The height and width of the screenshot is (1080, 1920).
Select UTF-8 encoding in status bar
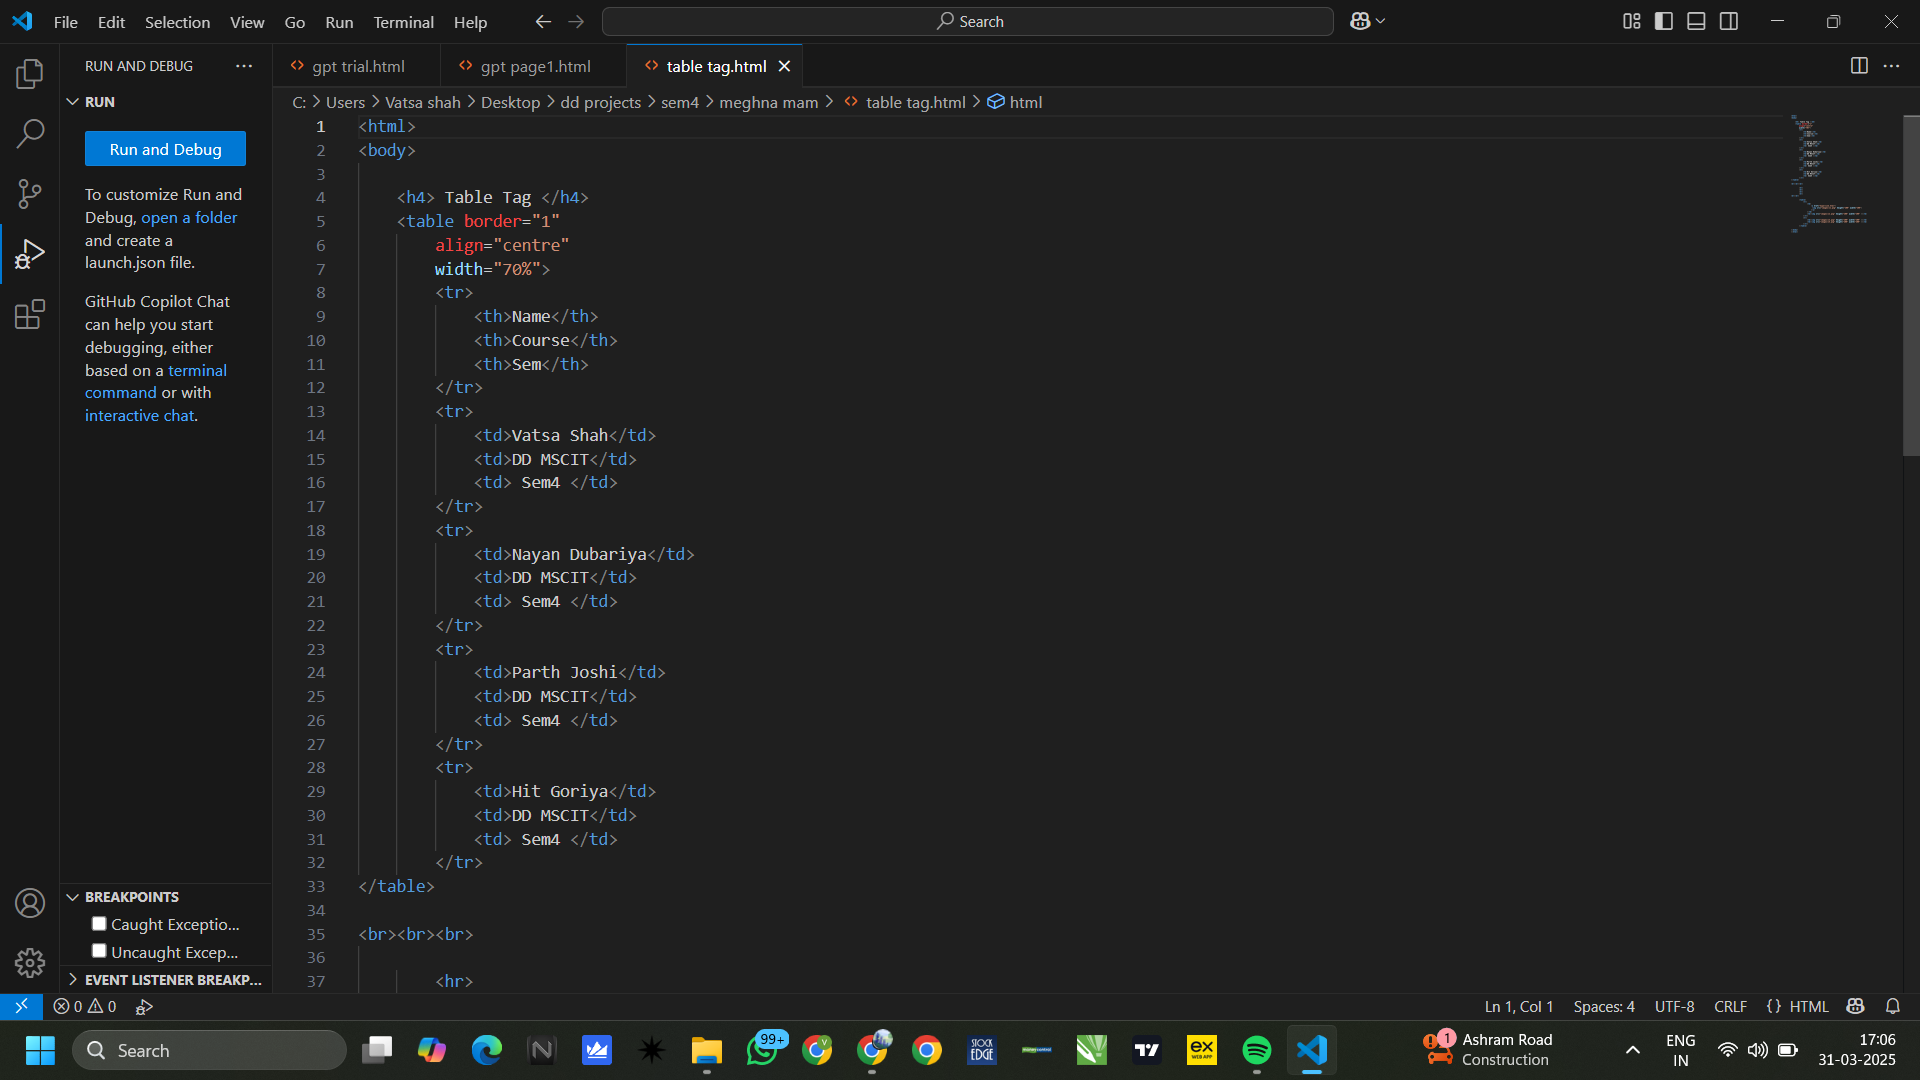1675,1006
